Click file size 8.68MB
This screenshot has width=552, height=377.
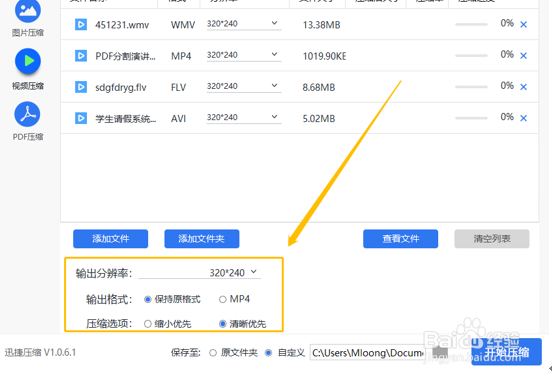319,87
